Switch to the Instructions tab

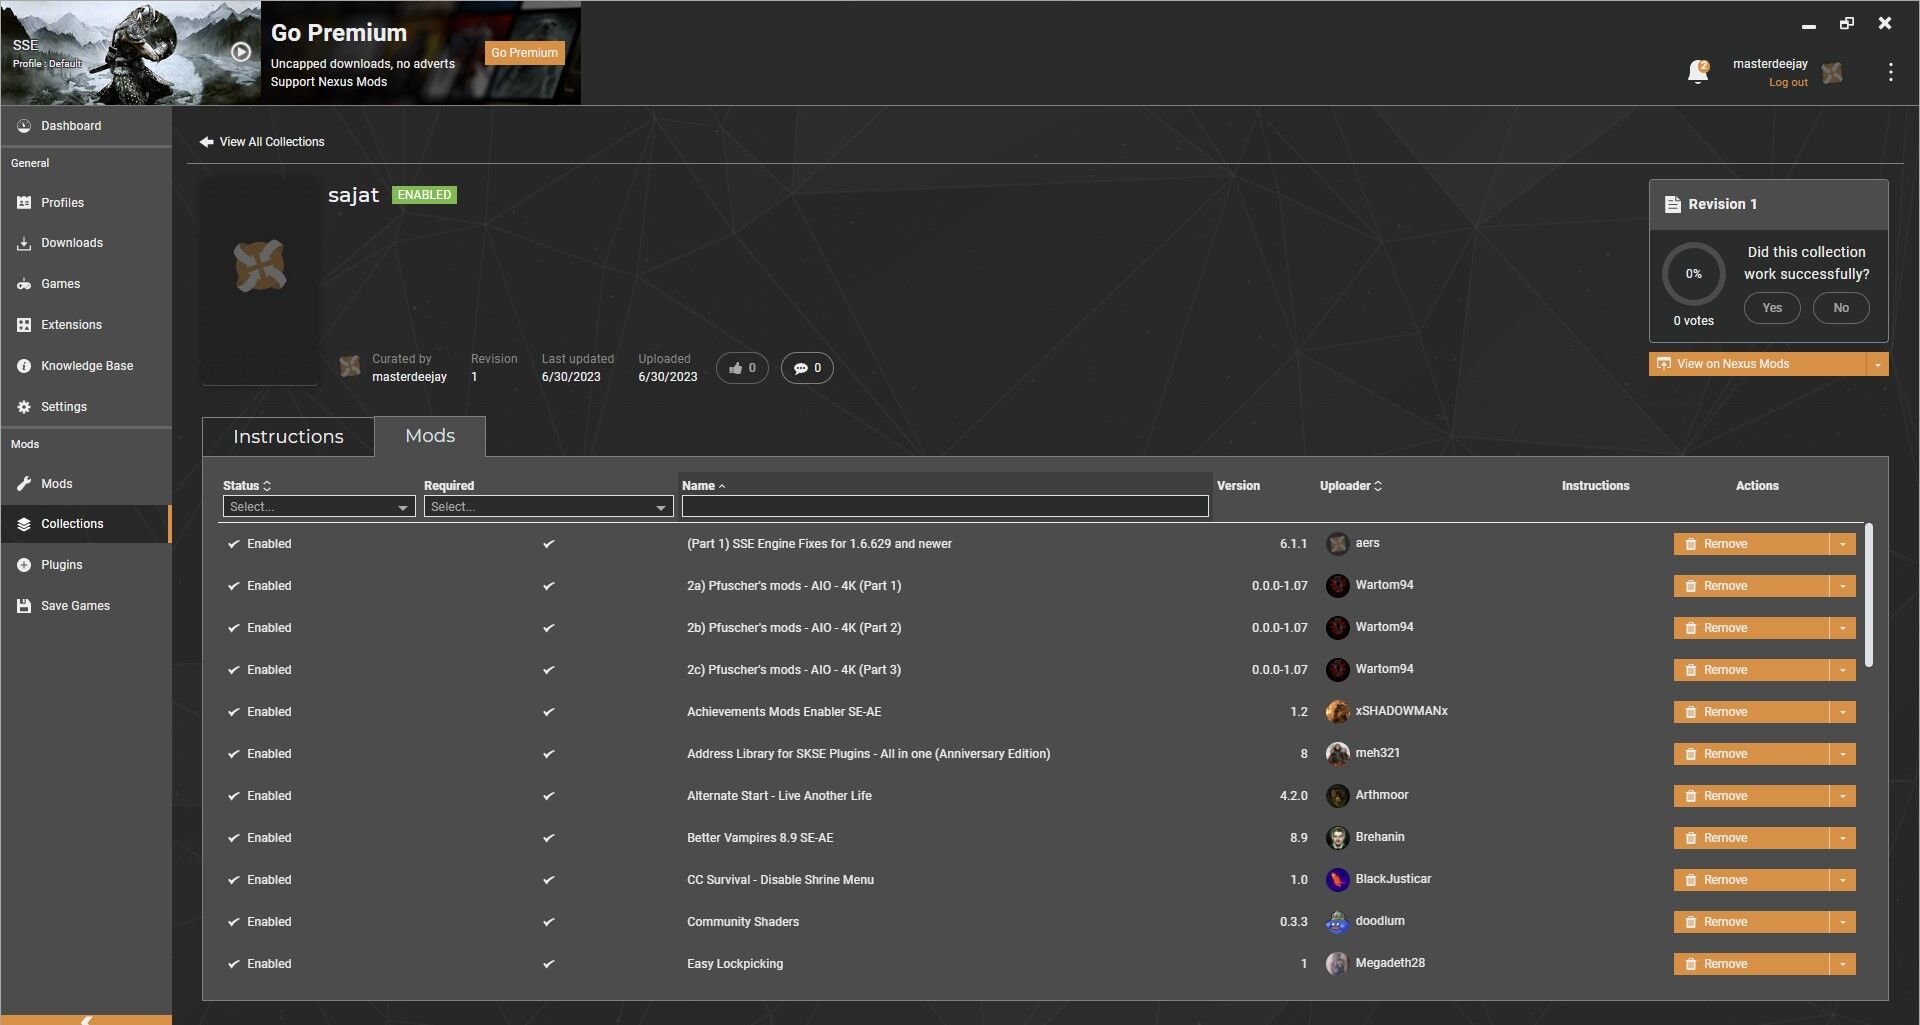[288, 437]
